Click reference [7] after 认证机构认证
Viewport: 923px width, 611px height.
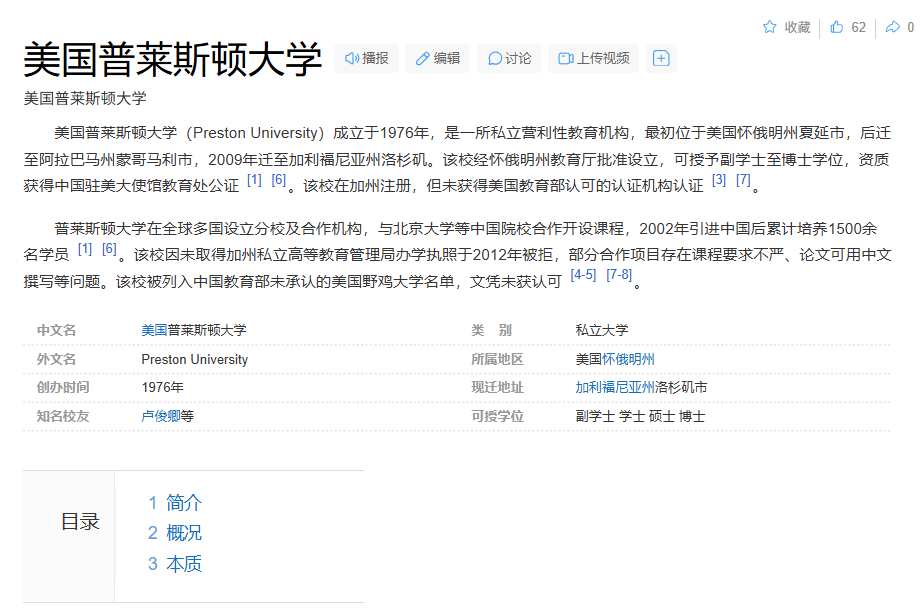point(743,180)
